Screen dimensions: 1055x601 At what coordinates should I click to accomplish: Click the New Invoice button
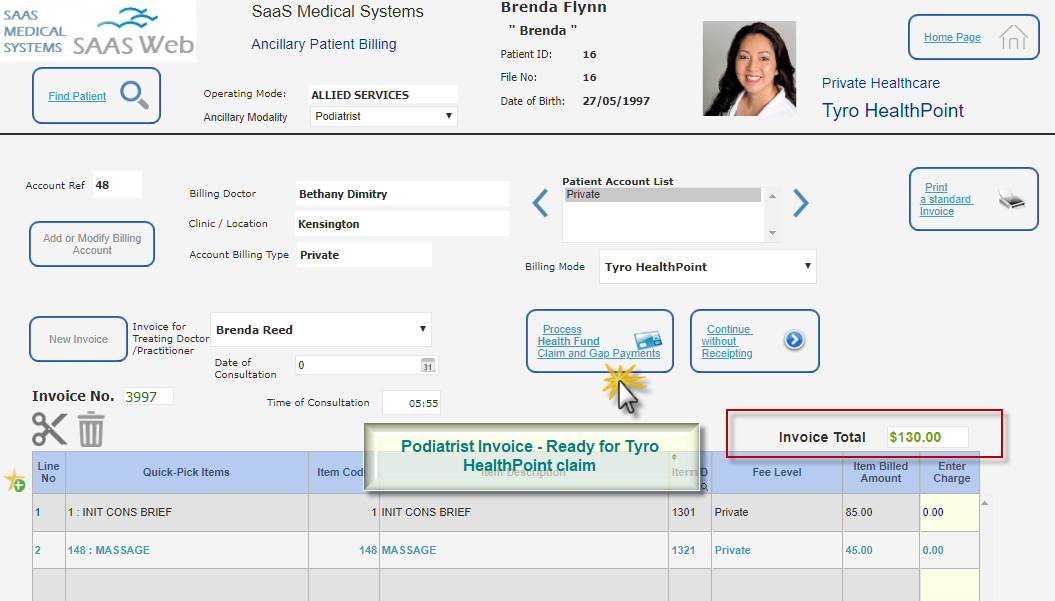(78, 339)
